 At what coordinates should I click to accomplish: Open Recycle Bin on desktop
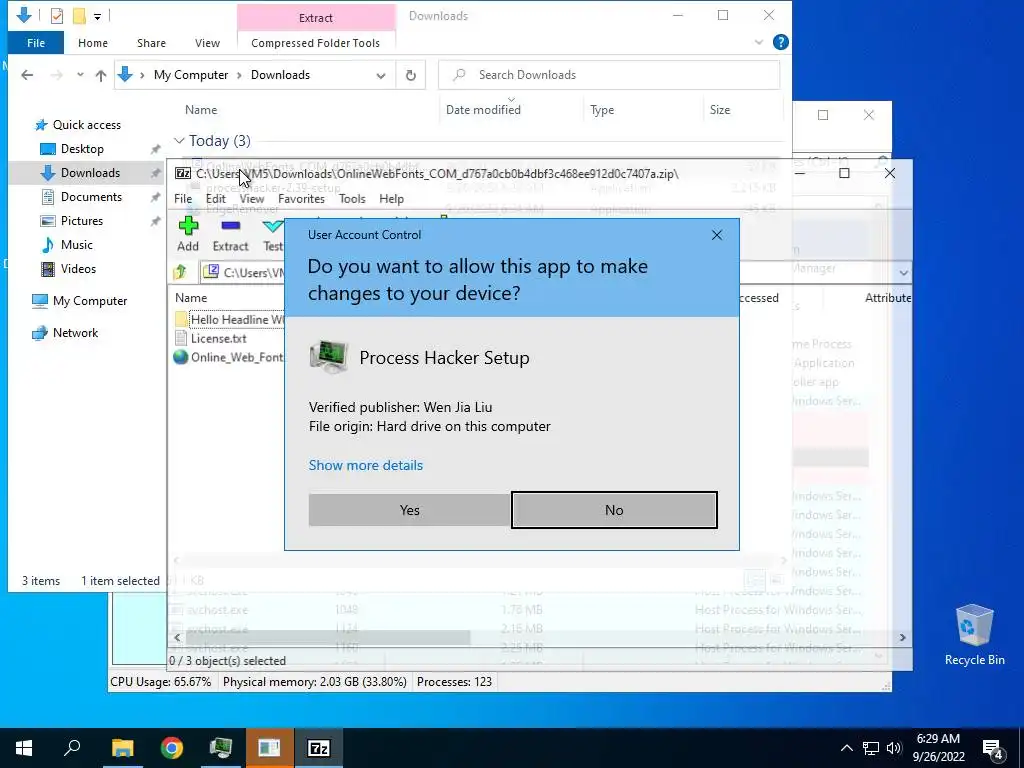[x=974, y=635]
